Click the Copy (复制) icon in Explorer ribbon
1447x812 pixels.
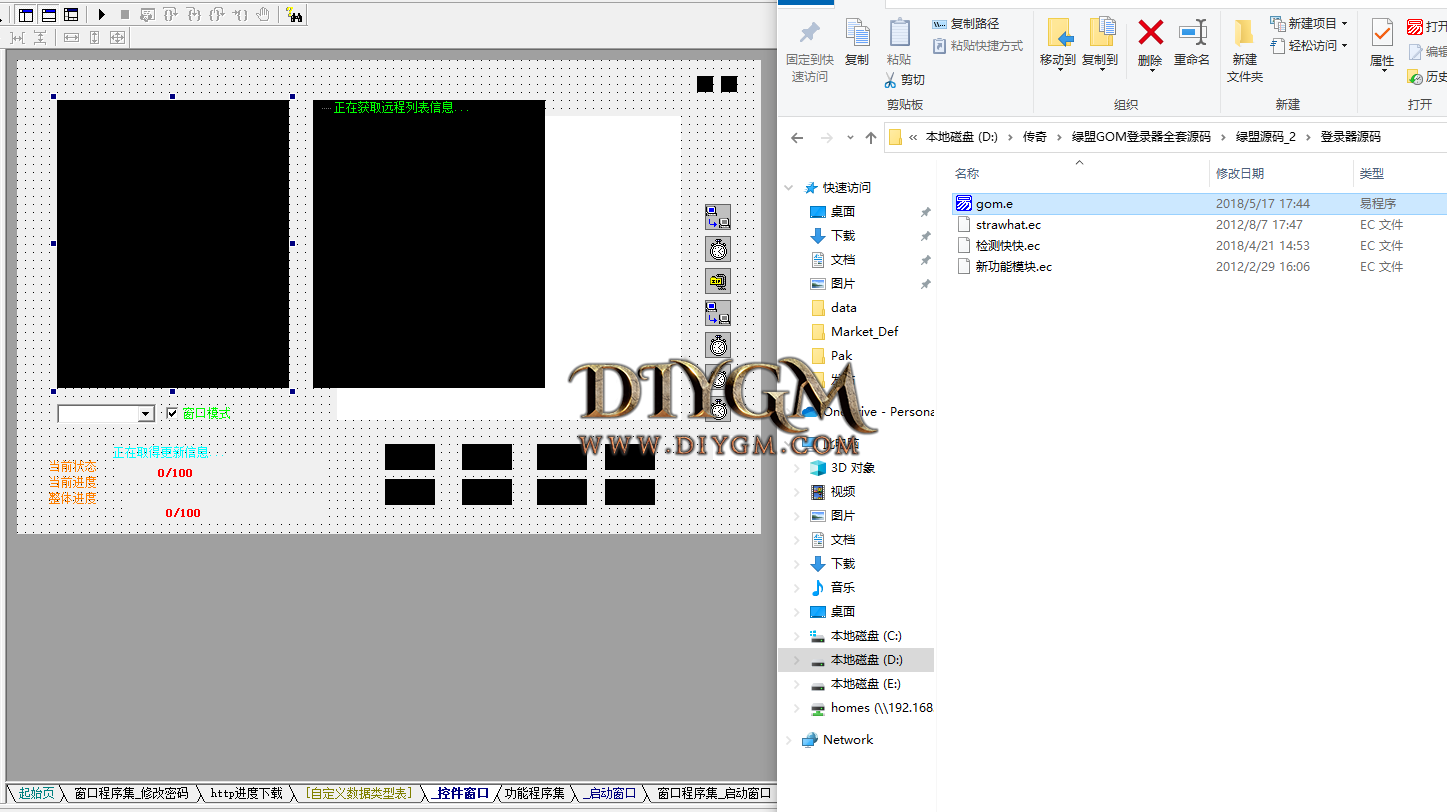tap(857, 32)
